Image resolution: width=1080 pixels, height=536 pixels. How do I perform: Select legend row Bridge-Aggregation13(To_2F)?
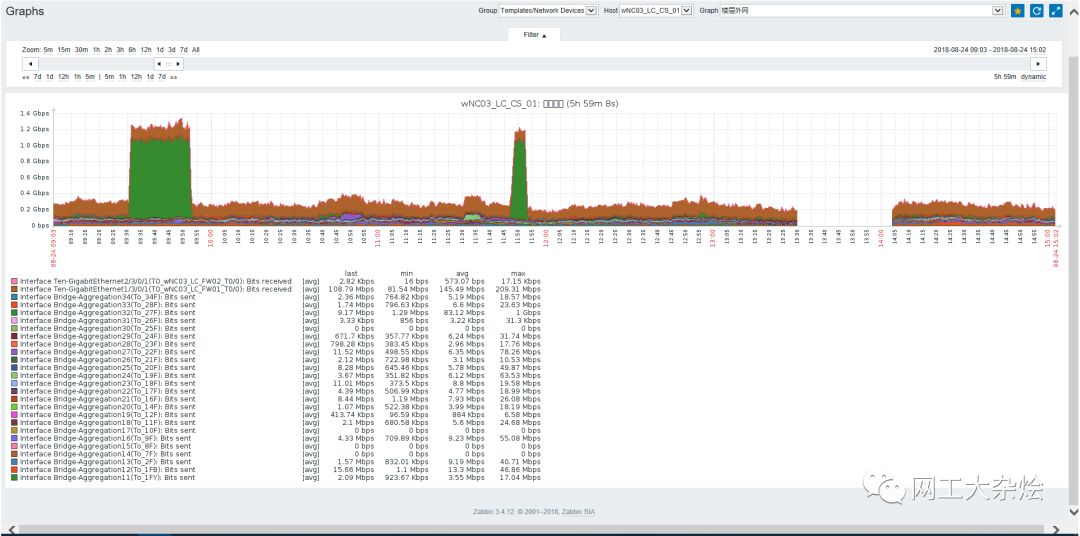(x=276, y=462)
